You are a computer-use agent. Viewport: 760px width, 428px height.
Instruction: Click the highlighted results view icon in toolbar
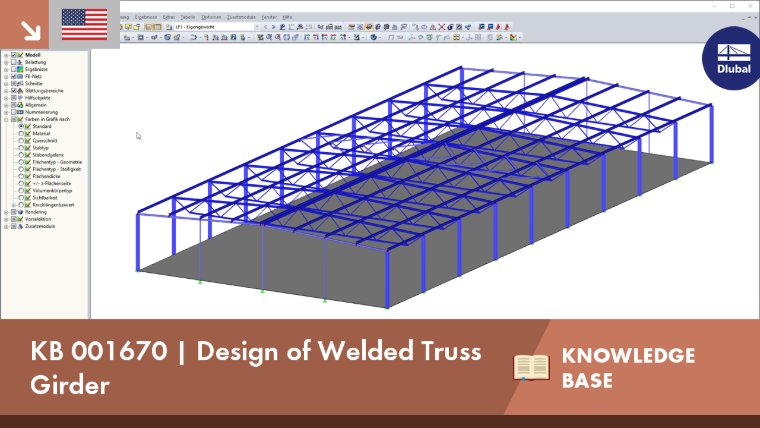point(369,27)
